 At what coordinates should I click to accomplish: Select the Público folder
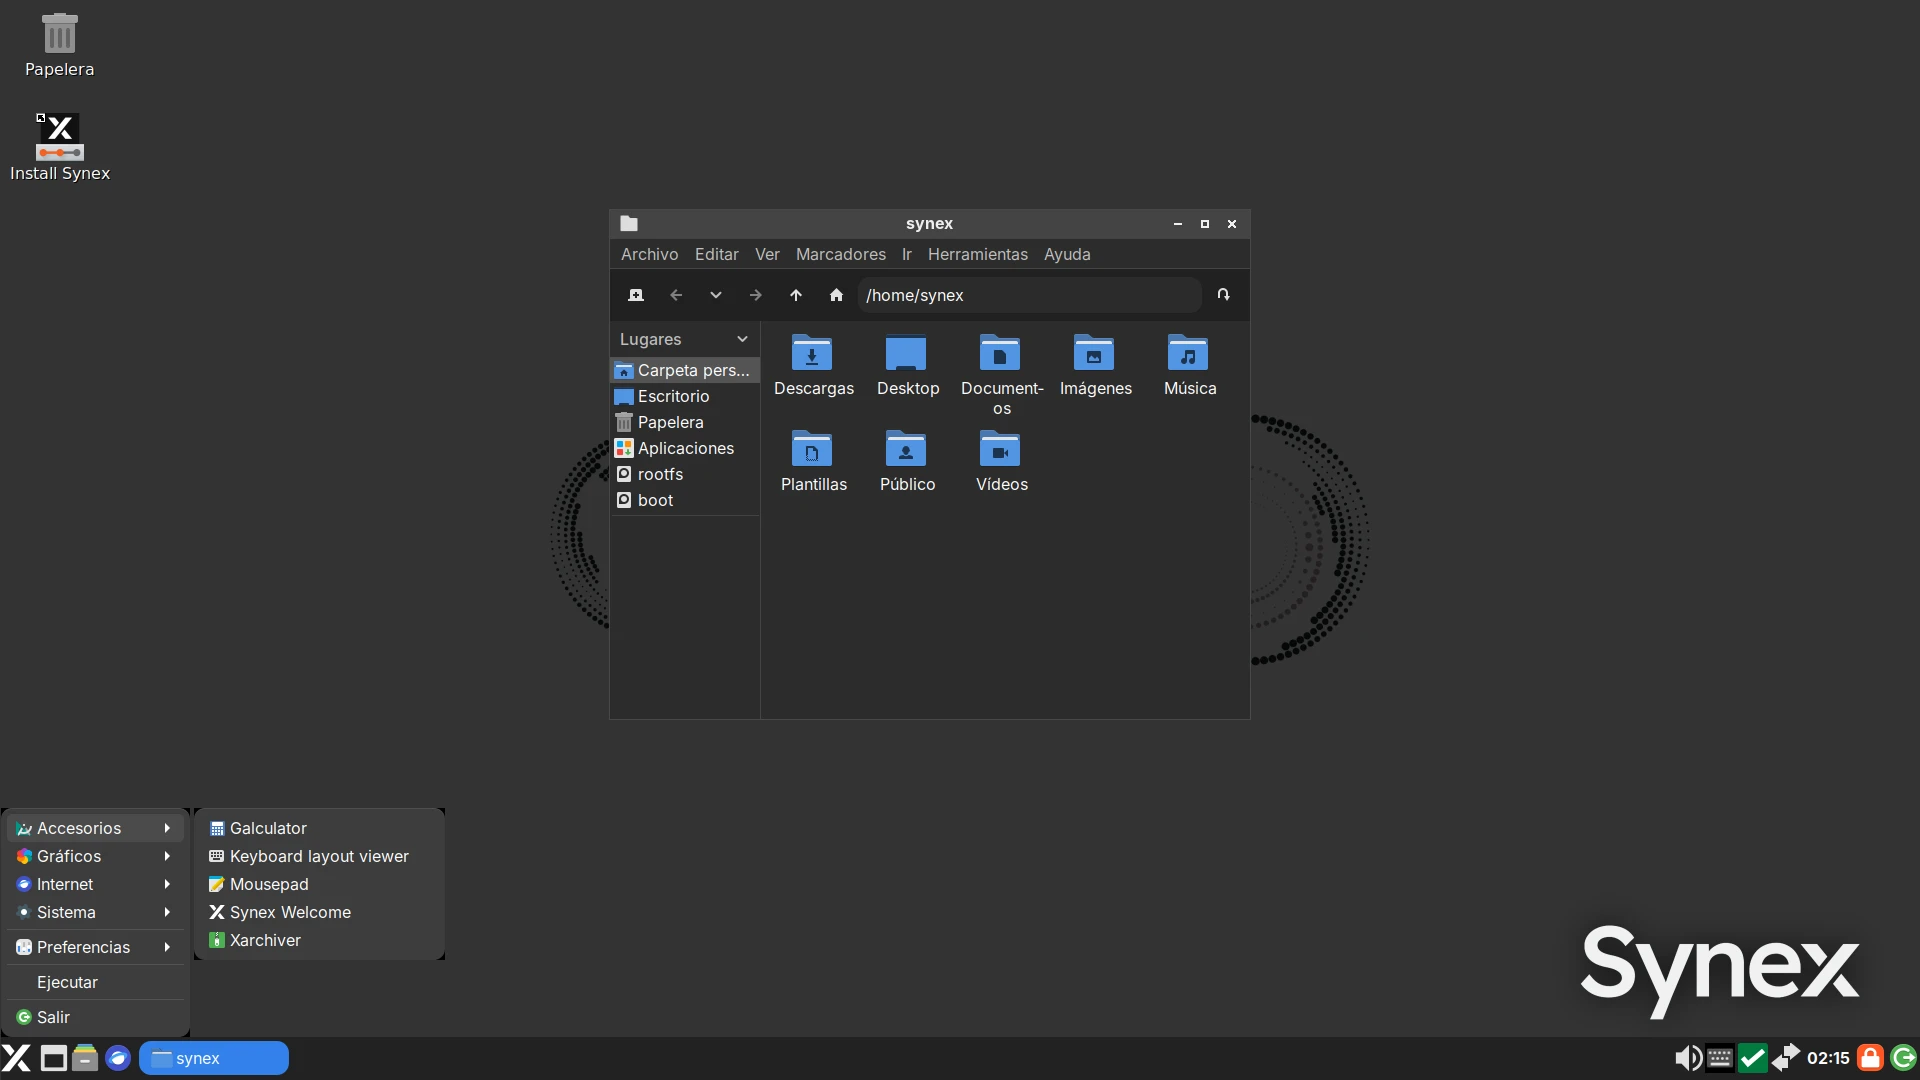click(907, 461)
